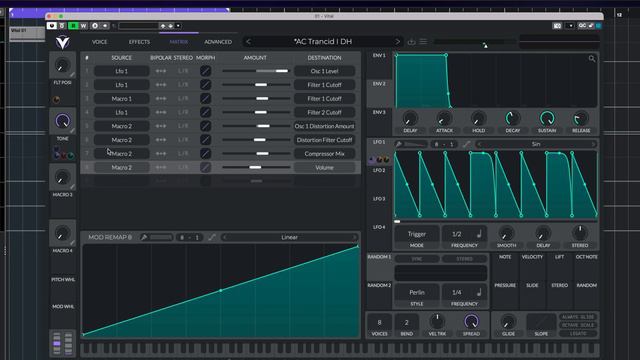
Task: Enable ALWAYS GLIDE option
Action: (578, 317)
